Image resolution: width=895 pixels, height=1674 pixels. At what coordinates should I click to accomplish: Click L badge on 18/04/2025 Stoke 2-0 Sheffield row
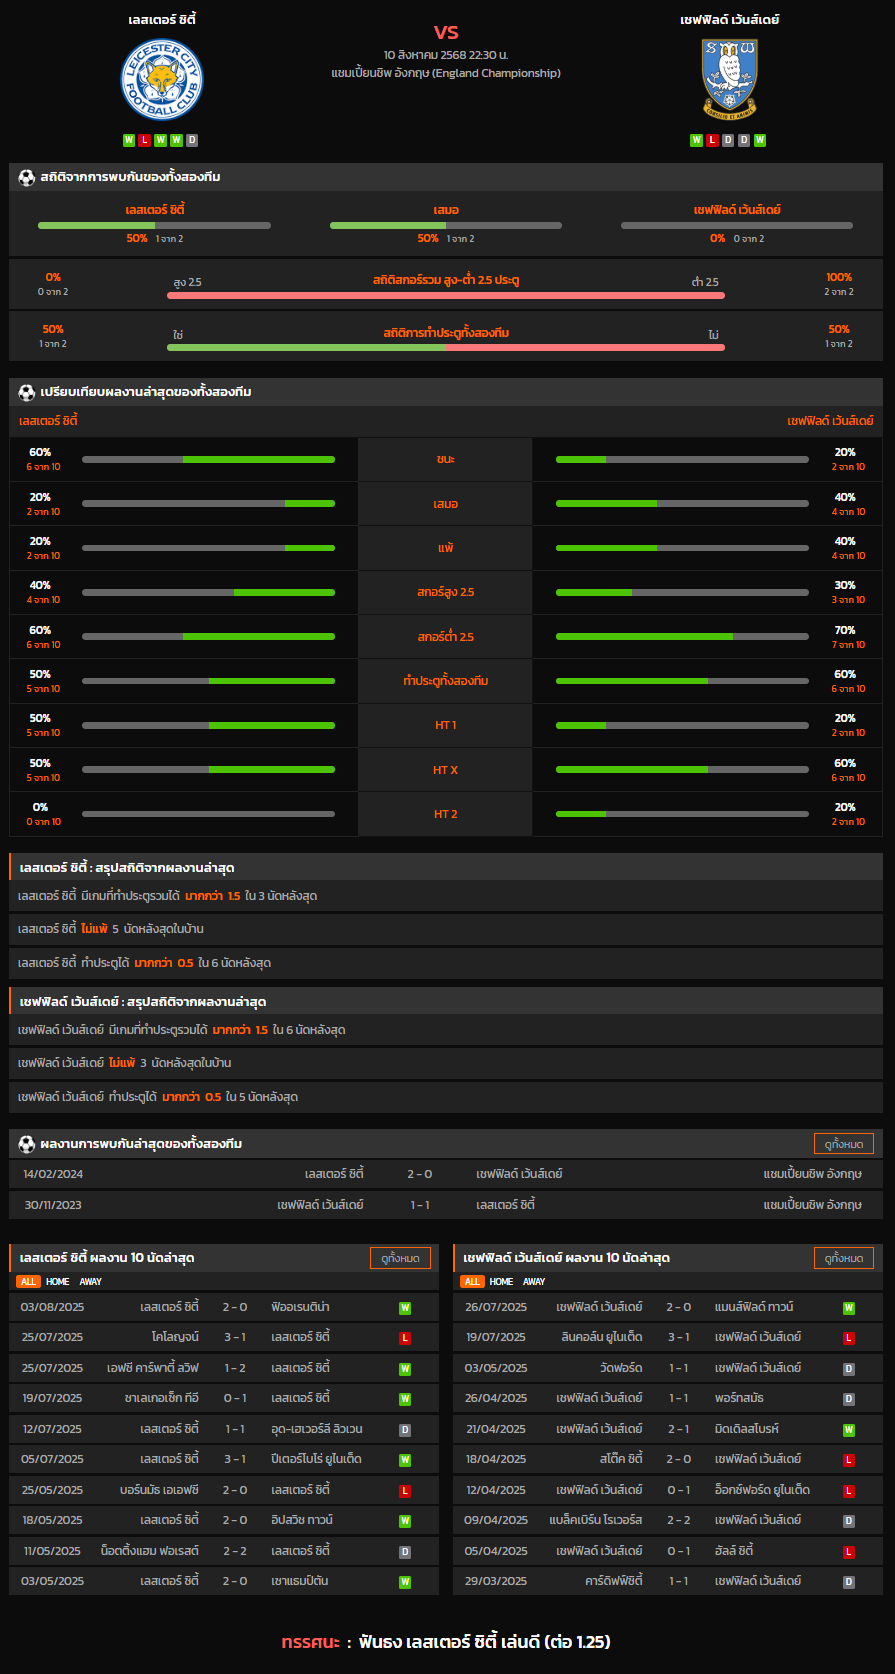(x=849, y=1460)
